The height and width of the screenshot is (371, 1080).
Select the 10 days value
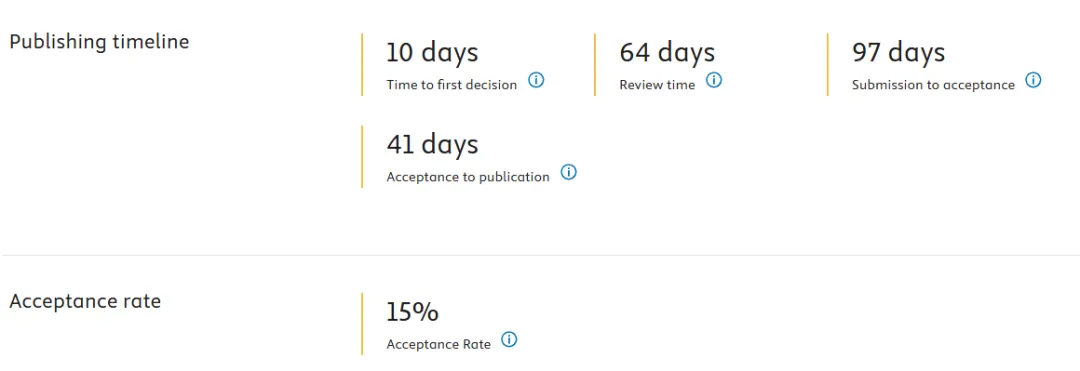pos(432,52)
